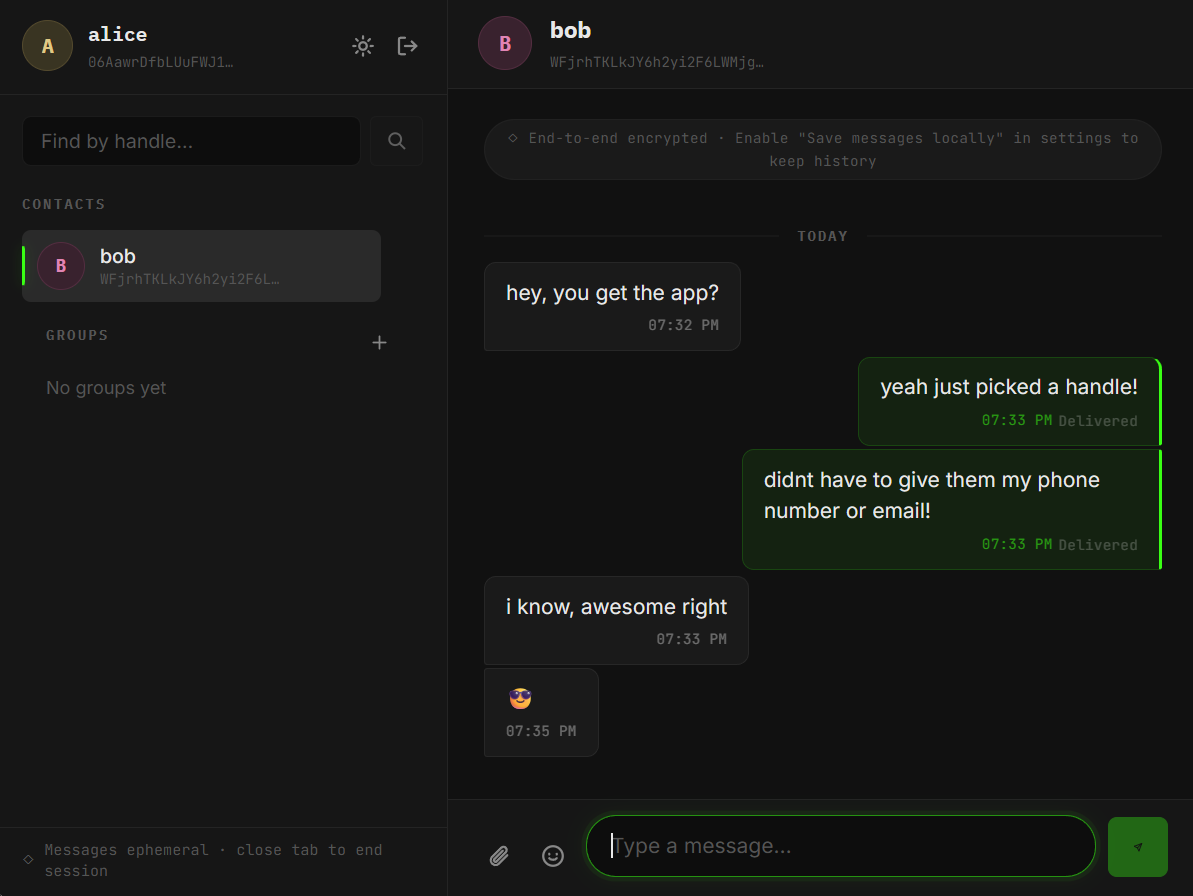
Task: Toggle light mode with the sun icon
Action: tap(362, 45)
